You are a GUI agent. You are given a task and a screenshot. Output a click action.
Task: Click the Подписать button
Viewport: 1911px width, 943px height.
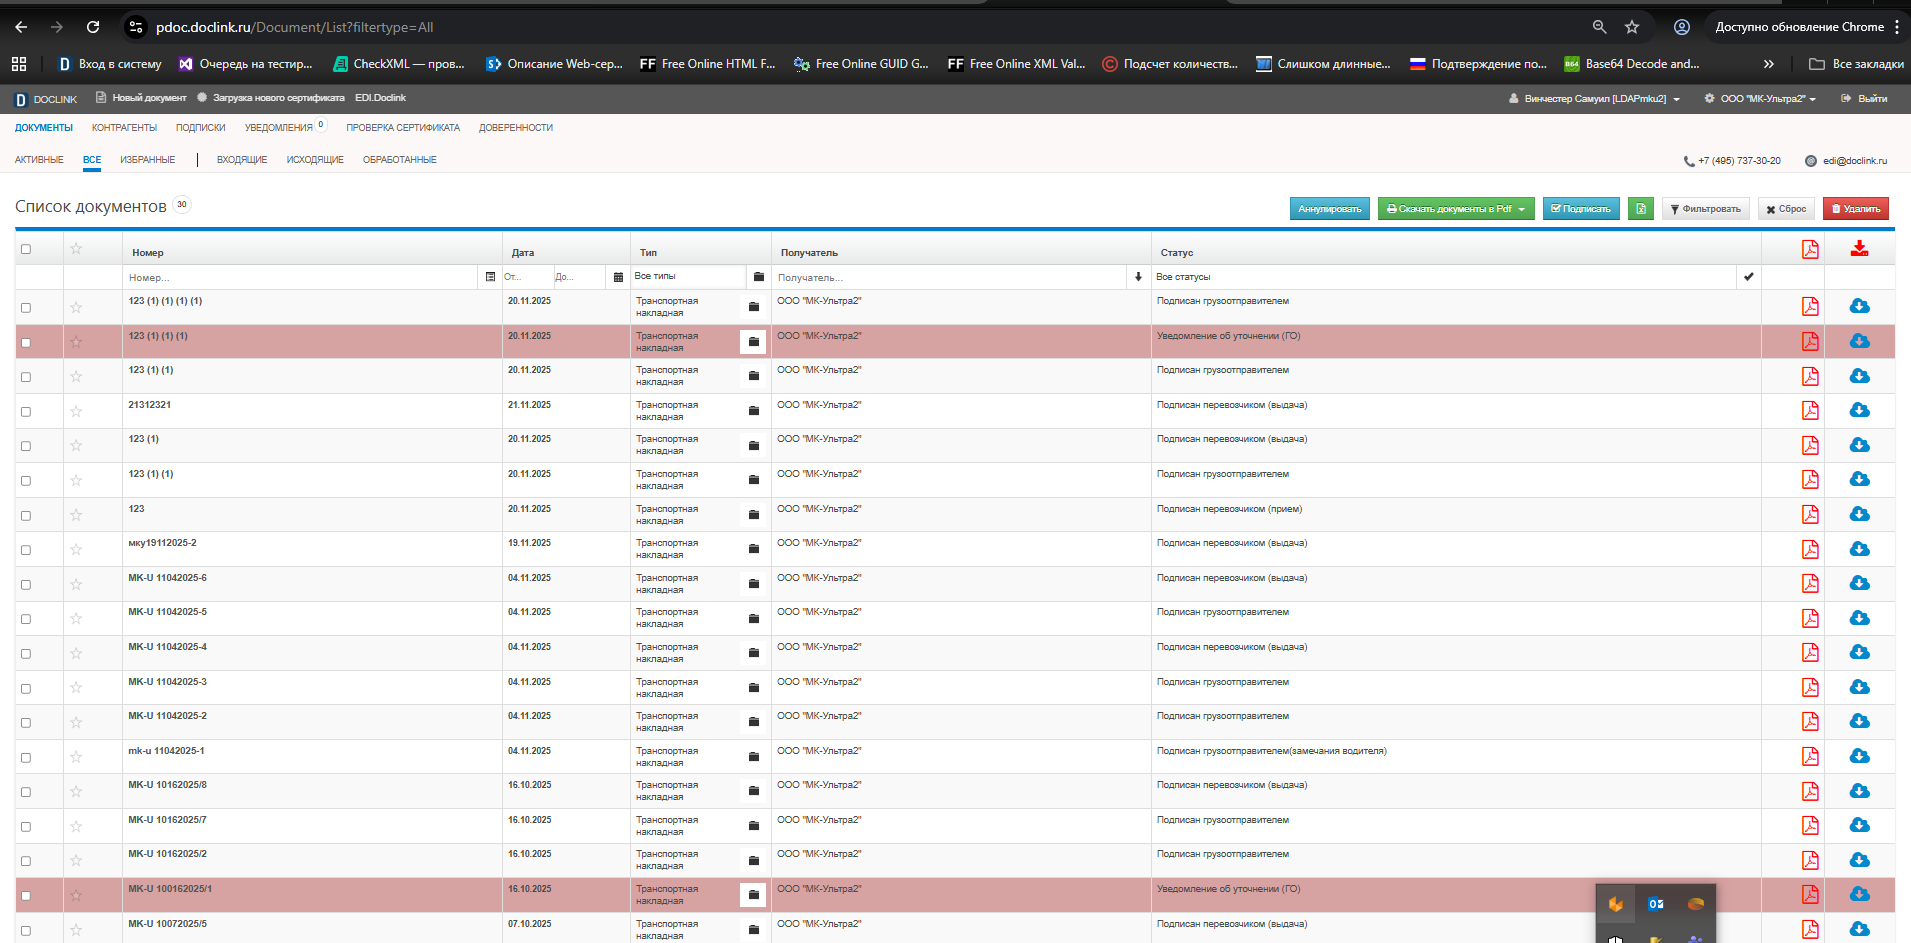pos(1581,209)
